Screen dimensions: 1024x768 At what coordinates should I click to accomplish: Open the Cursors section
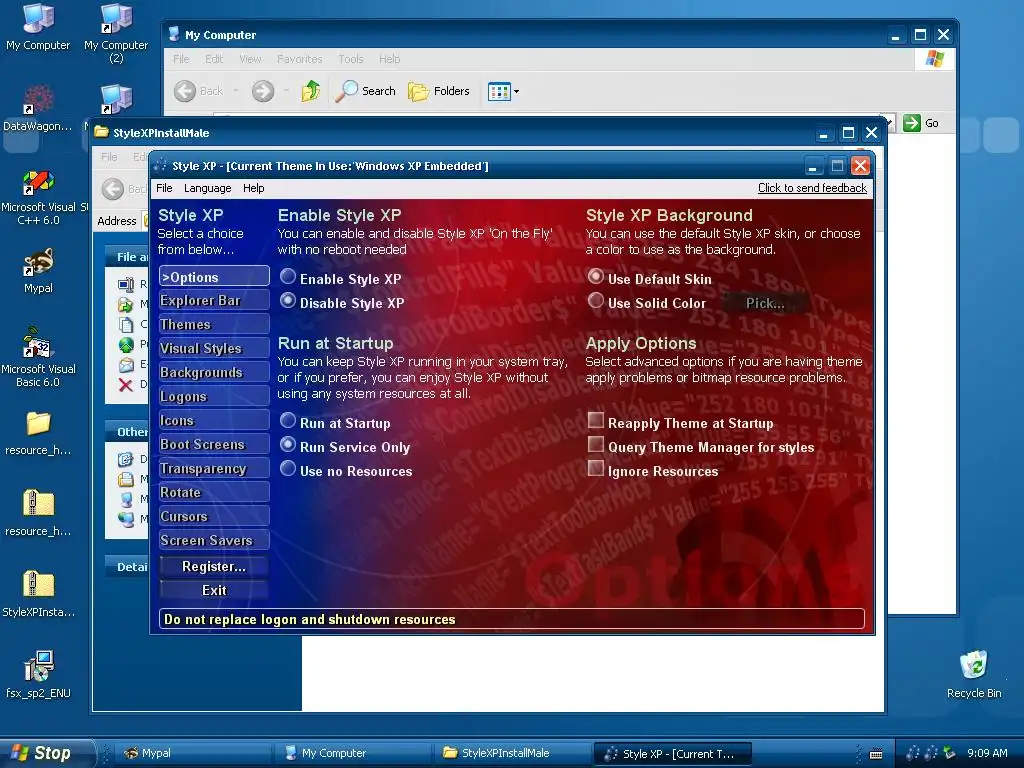pyautogui.click(x=214, y=517)
